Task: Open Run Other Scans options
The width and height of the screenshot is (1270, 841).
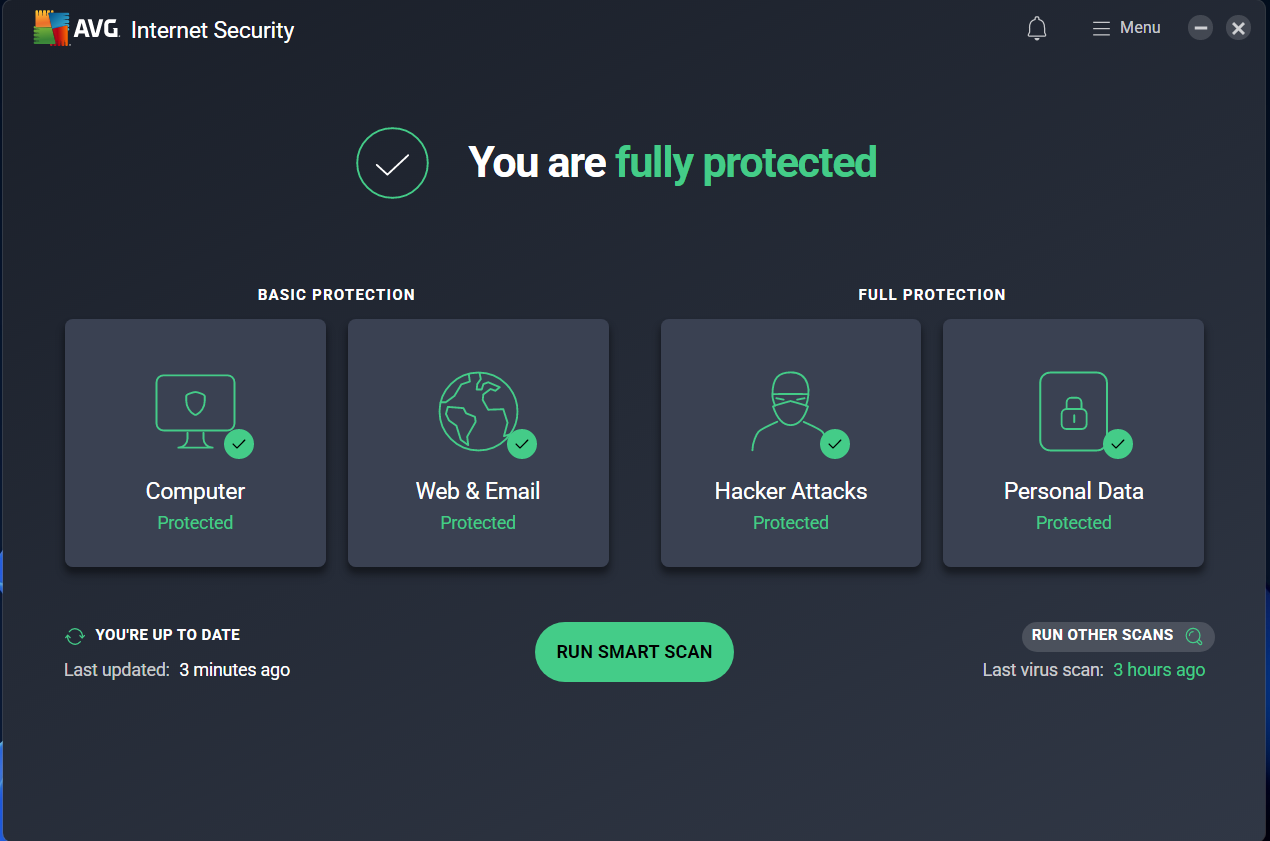Action: click(x=1118, y=636)
